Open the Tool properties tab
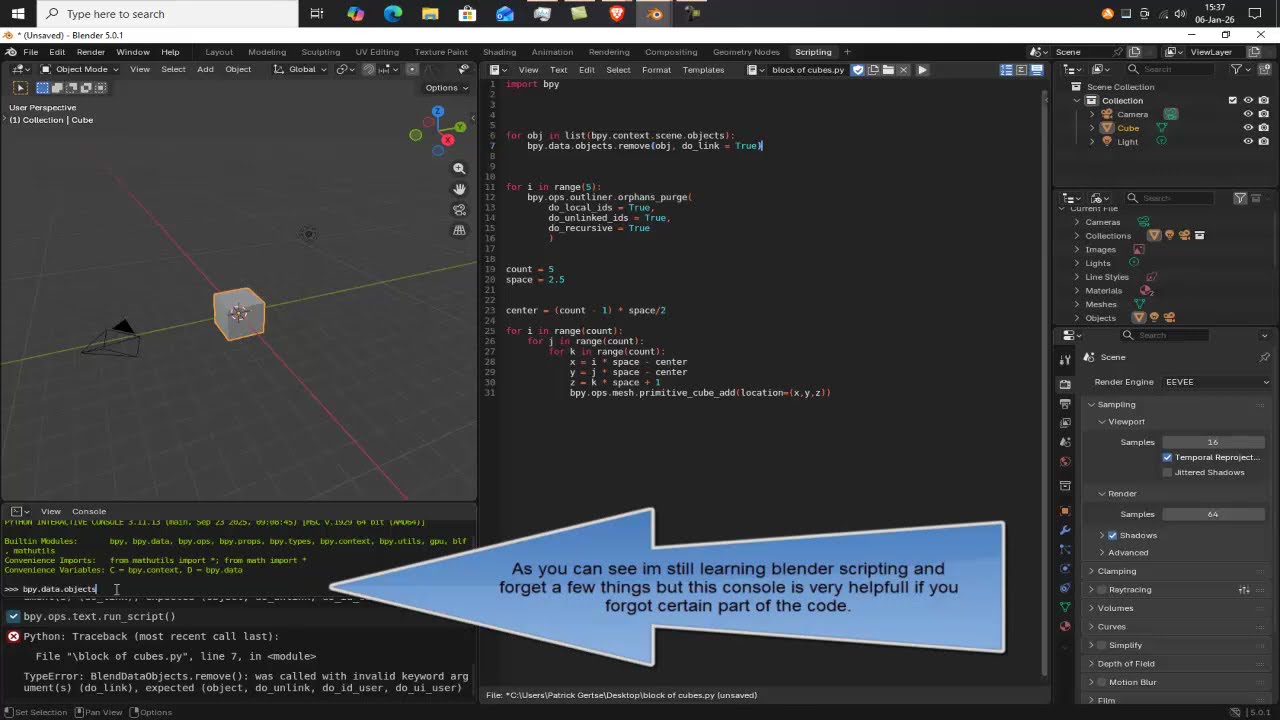The width and height of the screenshot is (1280, 720). coord(1065,358)
